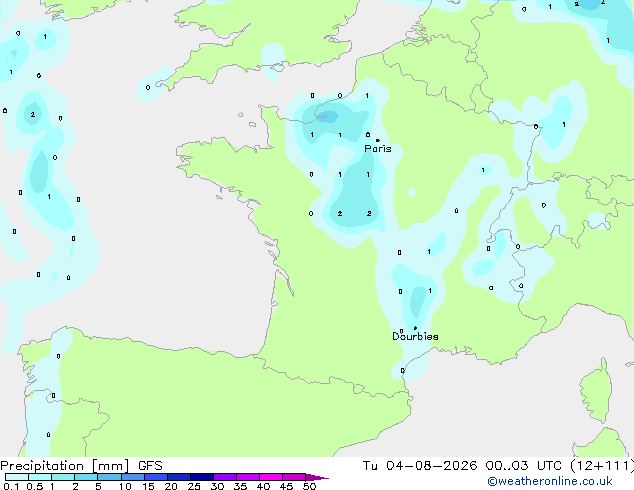Image resolution: width=634 pixels, height=490 pixels.
Task: Click the '0.1' legend scale label
Action: pyautogui.click(x=11, y=486)
